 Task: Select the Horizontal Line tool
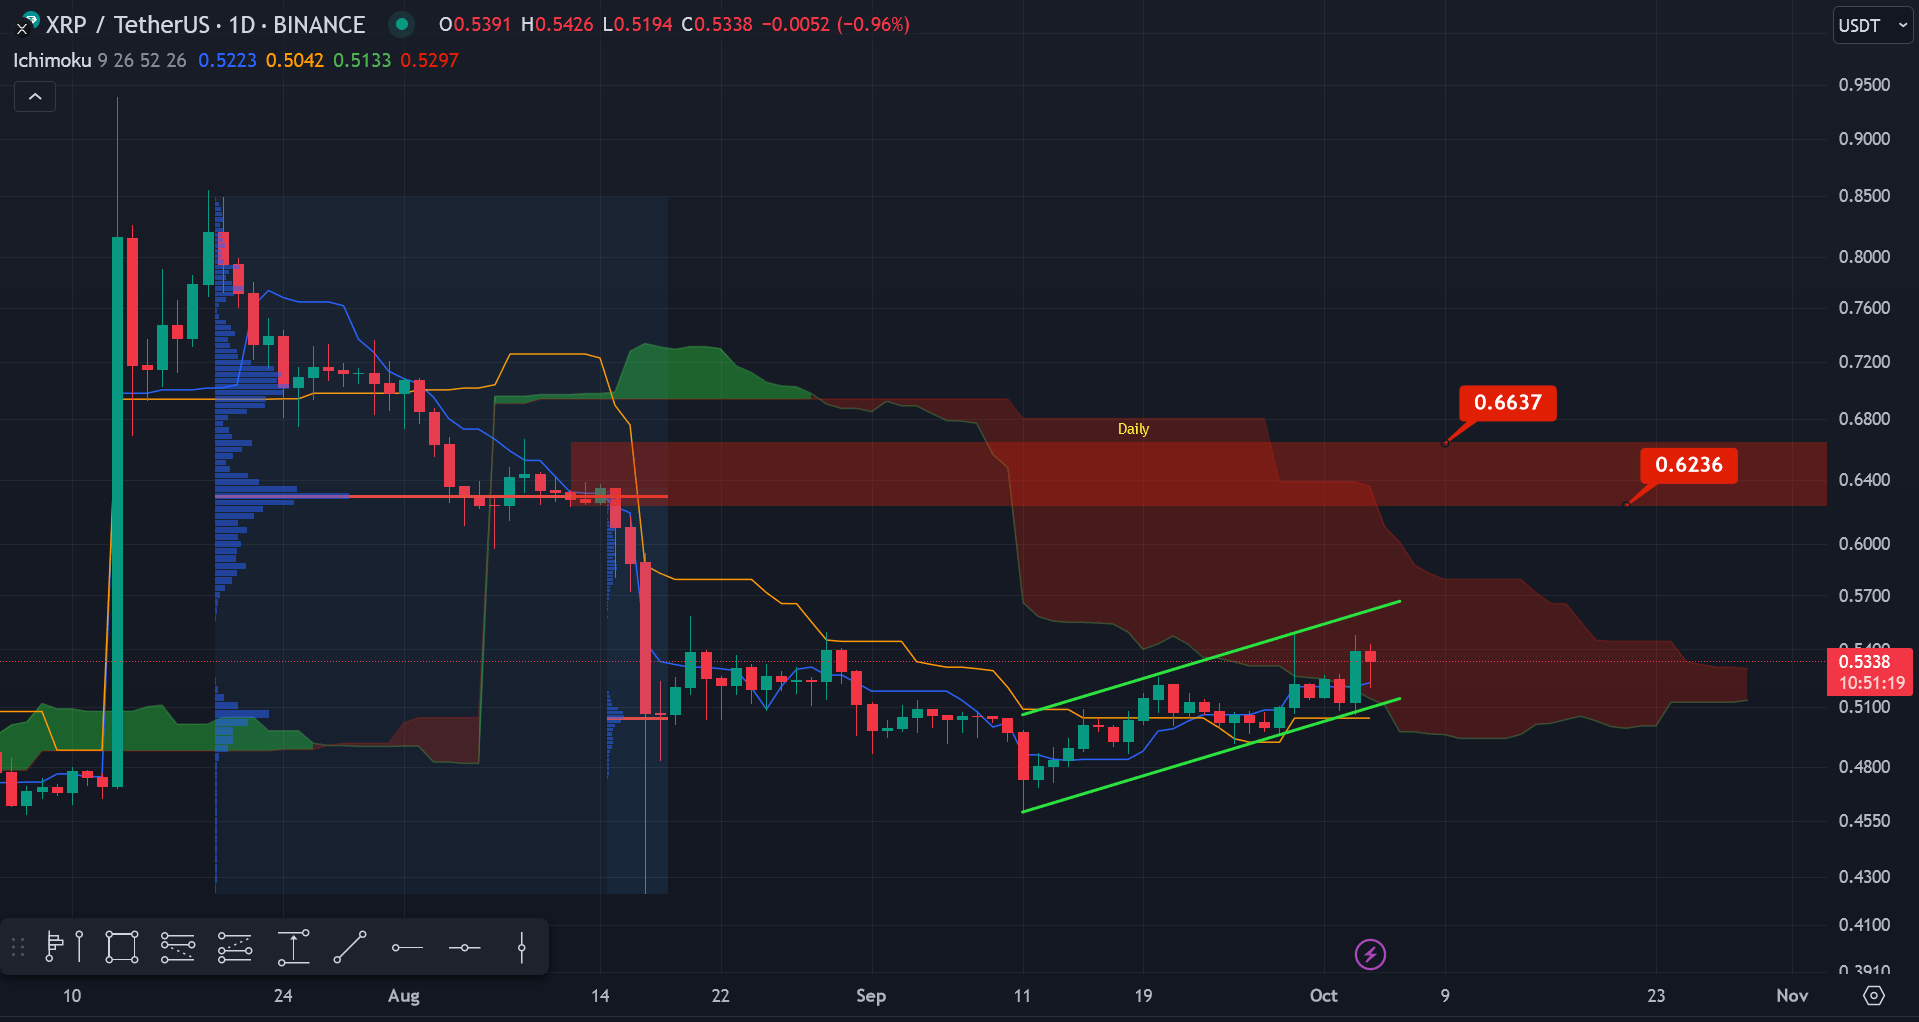pyautogui.click(x=465, y=947)
